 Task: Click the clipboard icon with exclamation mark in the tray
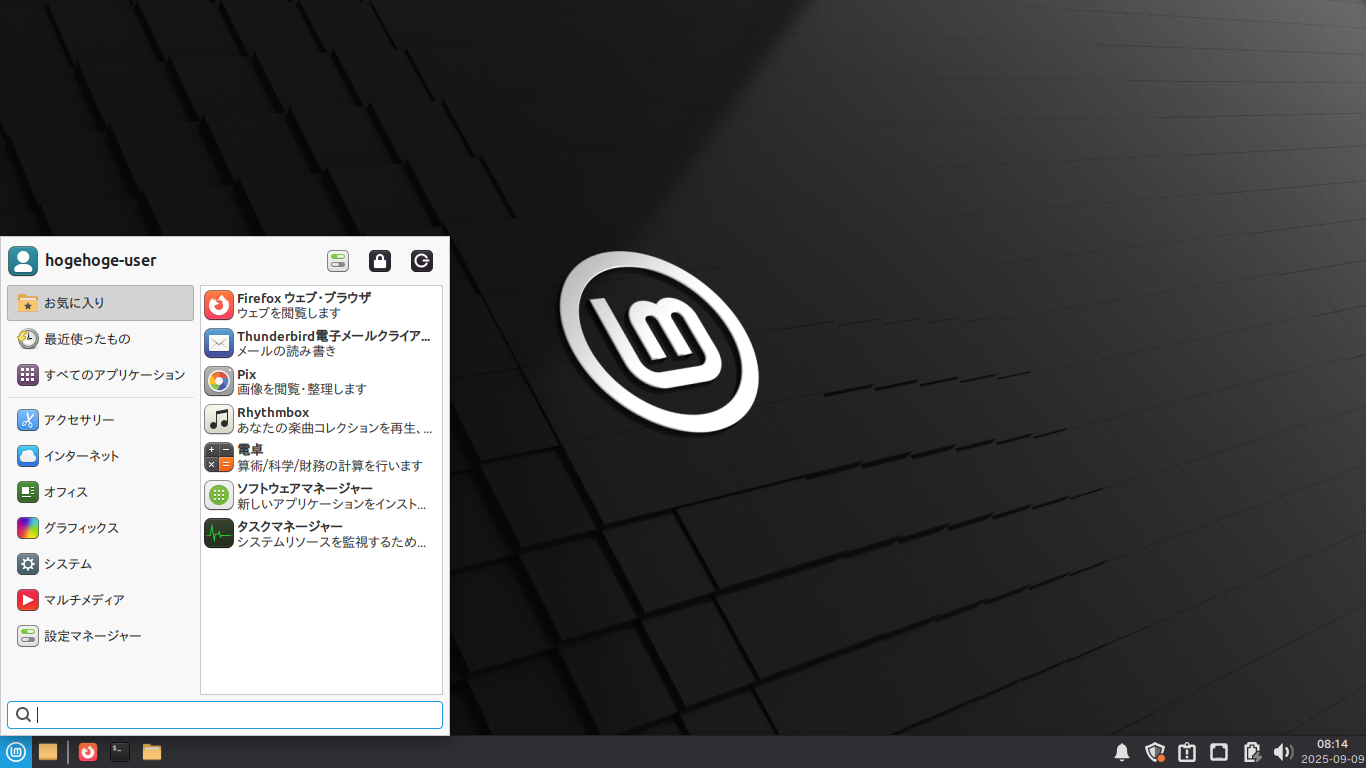click(x=1187, y=752)
